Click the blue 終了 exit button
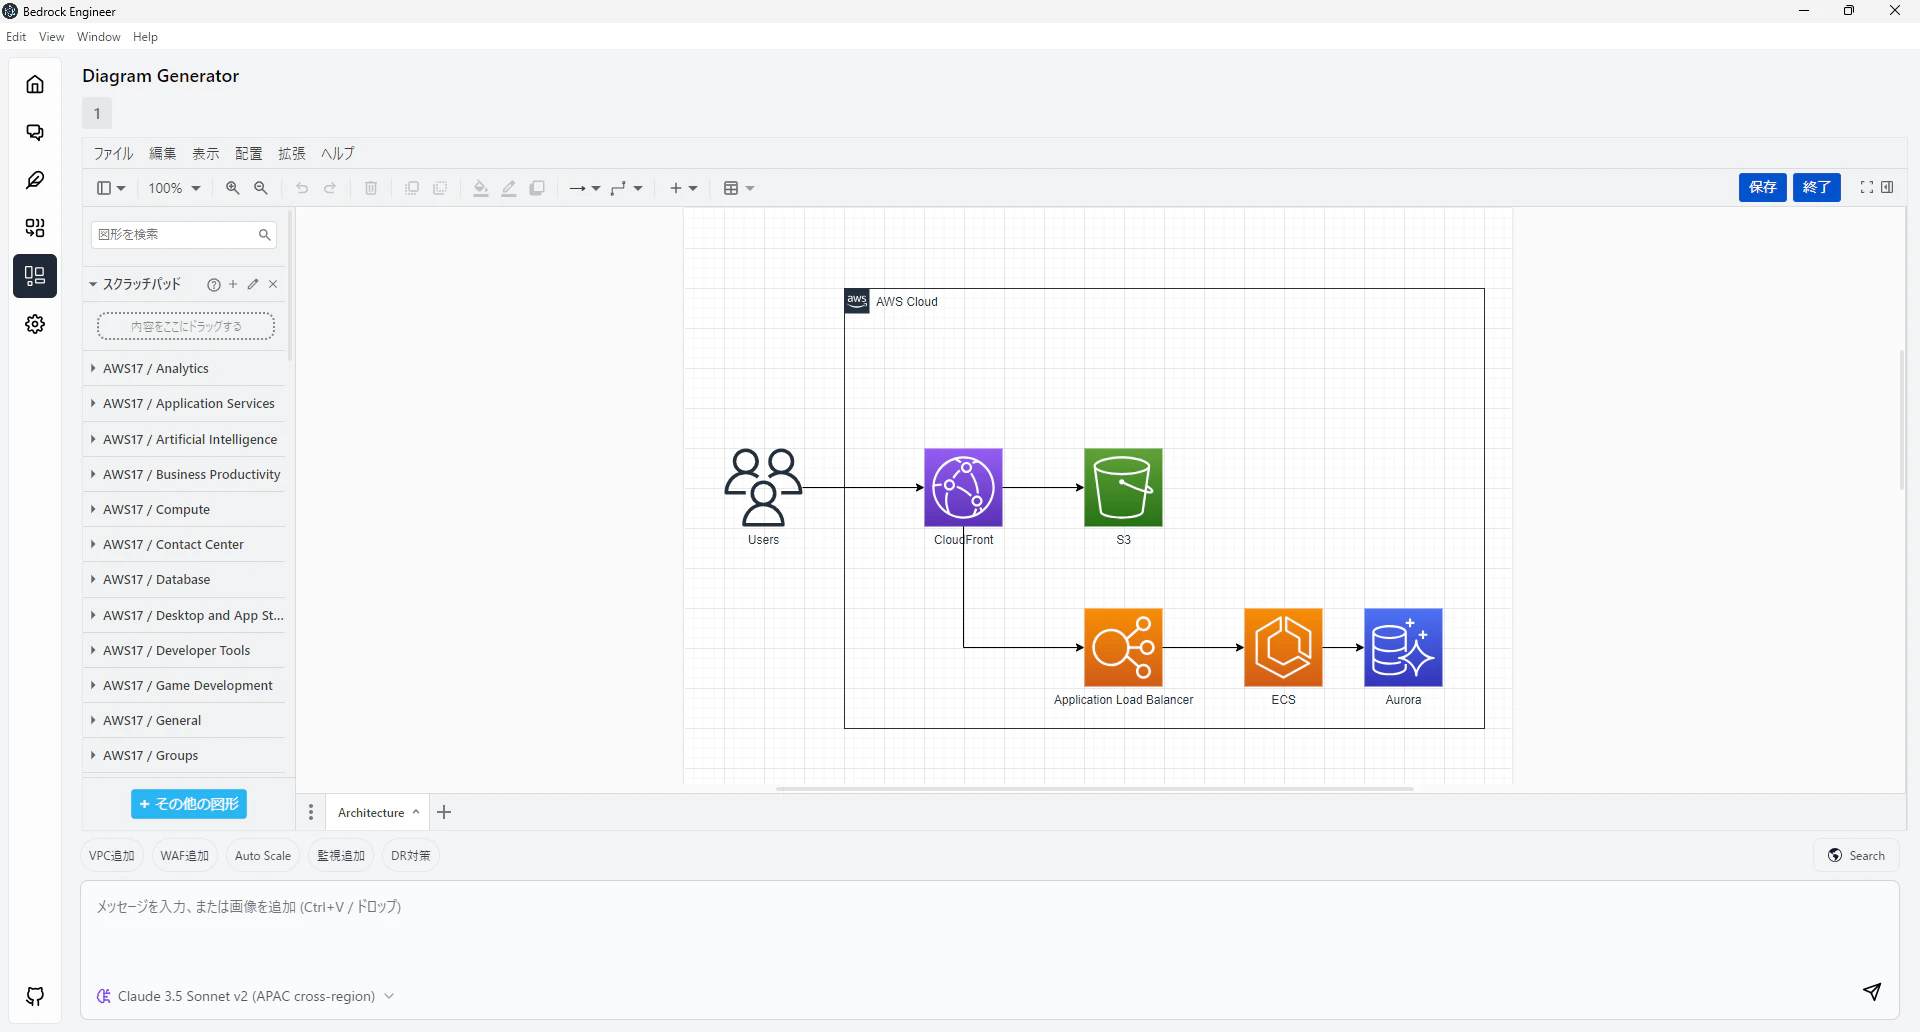The image size is (1920, 1032). point(1817,187)
